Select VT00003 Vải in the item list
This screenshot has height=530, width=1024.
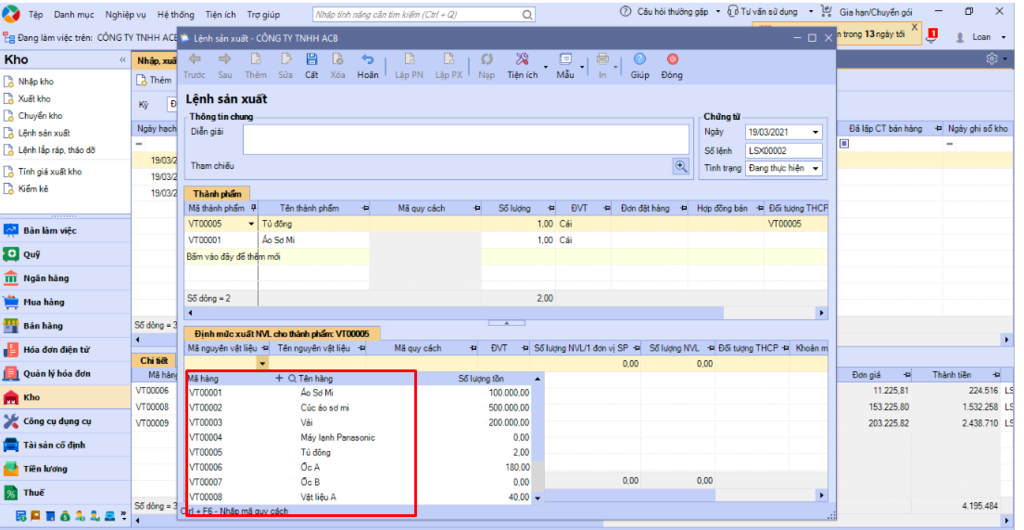pyautogui.click(x=359, y=422)
